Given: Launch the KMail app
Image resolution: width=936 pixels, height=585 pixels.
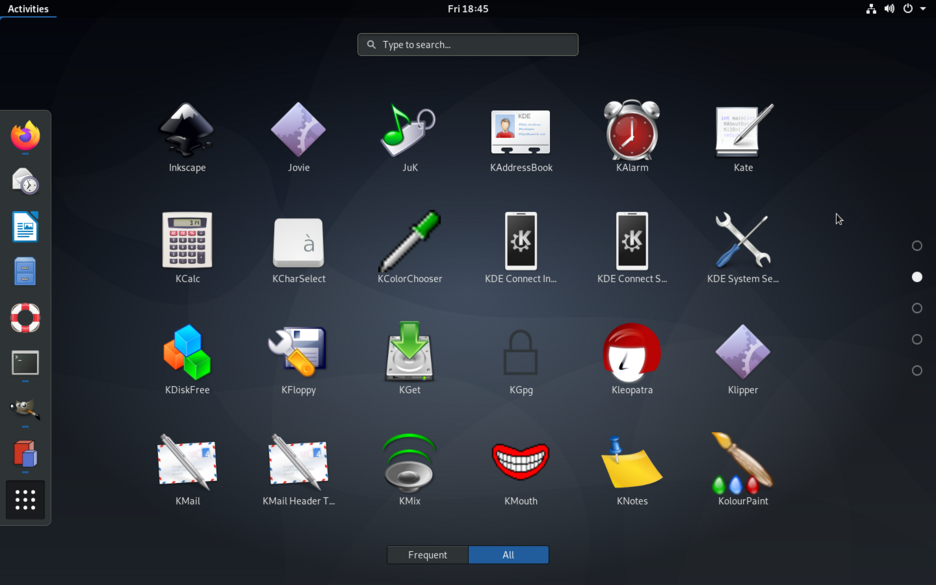Looking at the screenshot, I should pos(187,470).
